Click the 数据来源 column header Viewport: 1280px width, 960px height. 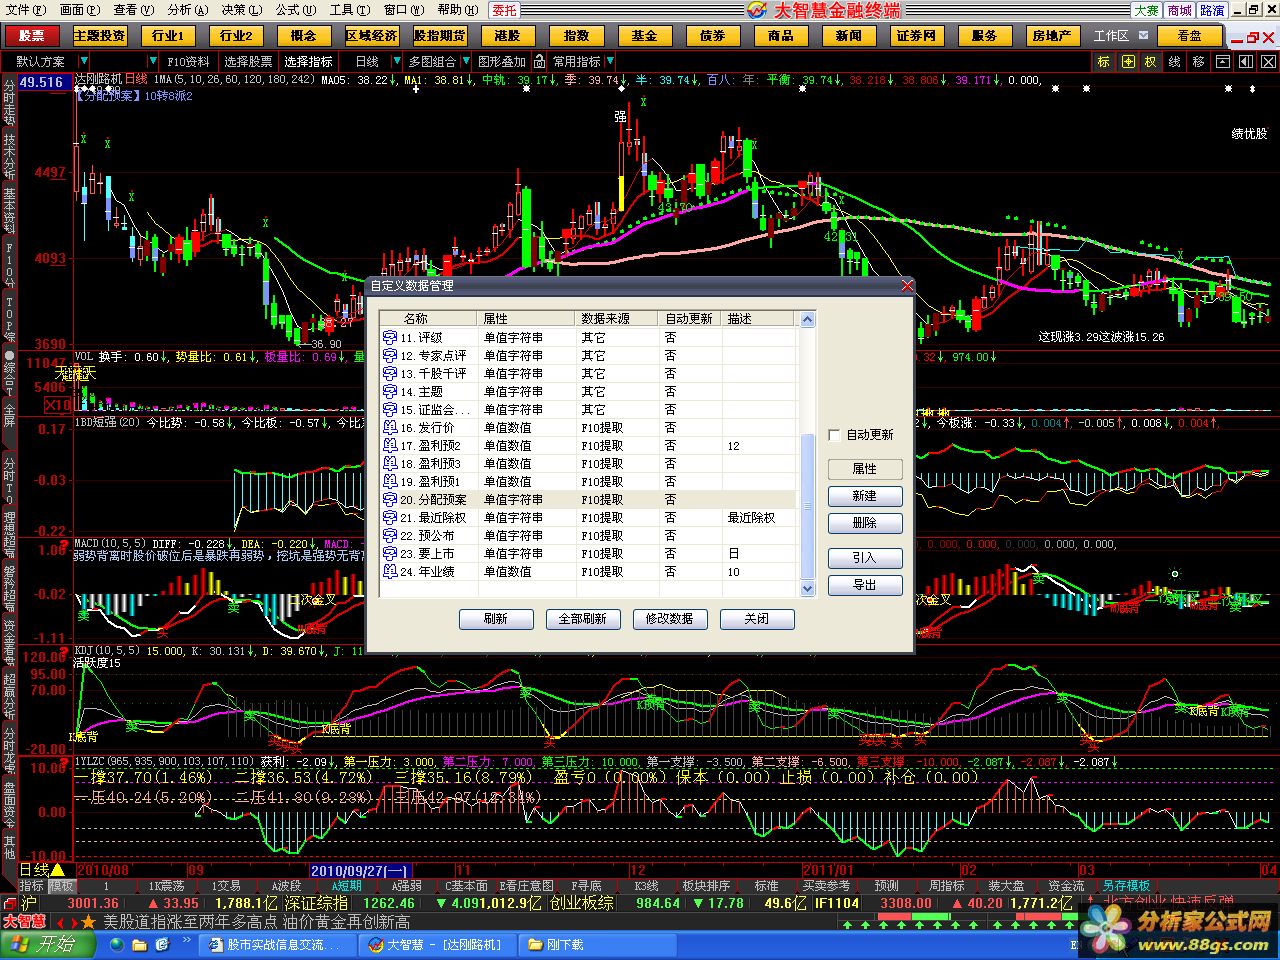[619, 318]
